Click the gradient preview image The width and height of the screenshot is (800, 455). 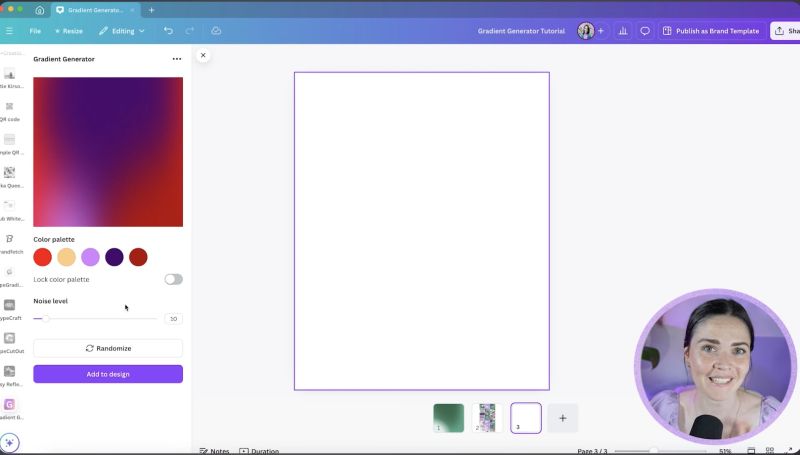click(108, 152)
